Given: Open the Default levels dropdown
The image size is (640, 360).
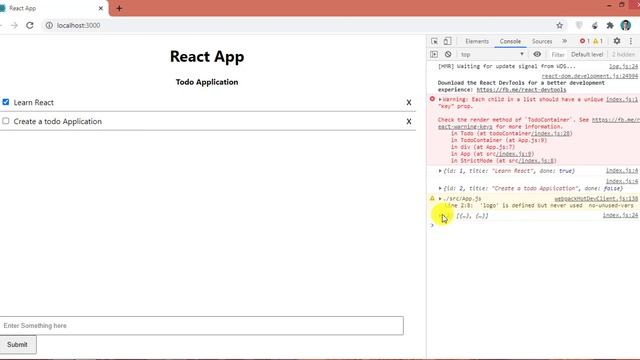Looking at the screenshot, I should coord(587,54).
